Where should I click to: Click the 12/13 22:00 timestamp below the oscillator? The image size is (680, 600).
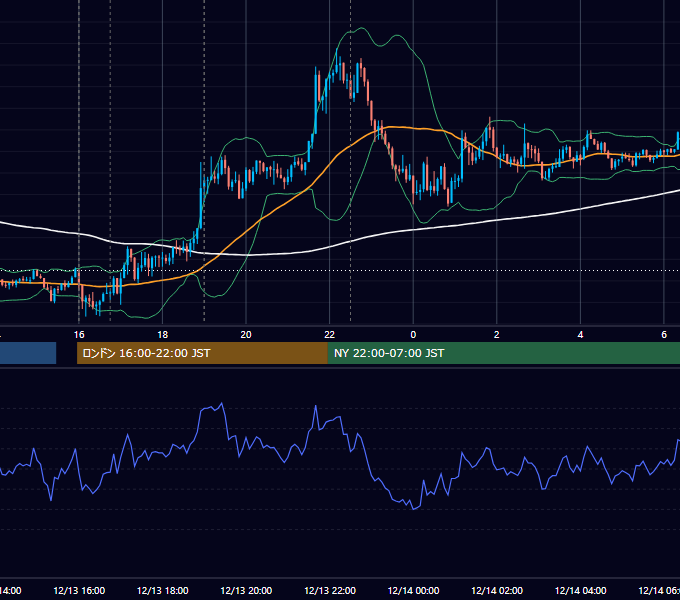pos(330,590)
